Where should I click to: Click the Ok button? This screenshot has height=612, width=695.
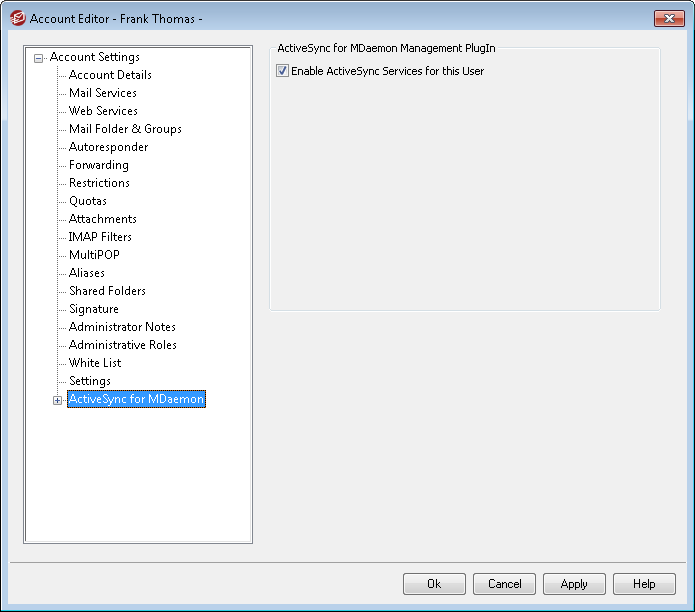tap(434, 584)
